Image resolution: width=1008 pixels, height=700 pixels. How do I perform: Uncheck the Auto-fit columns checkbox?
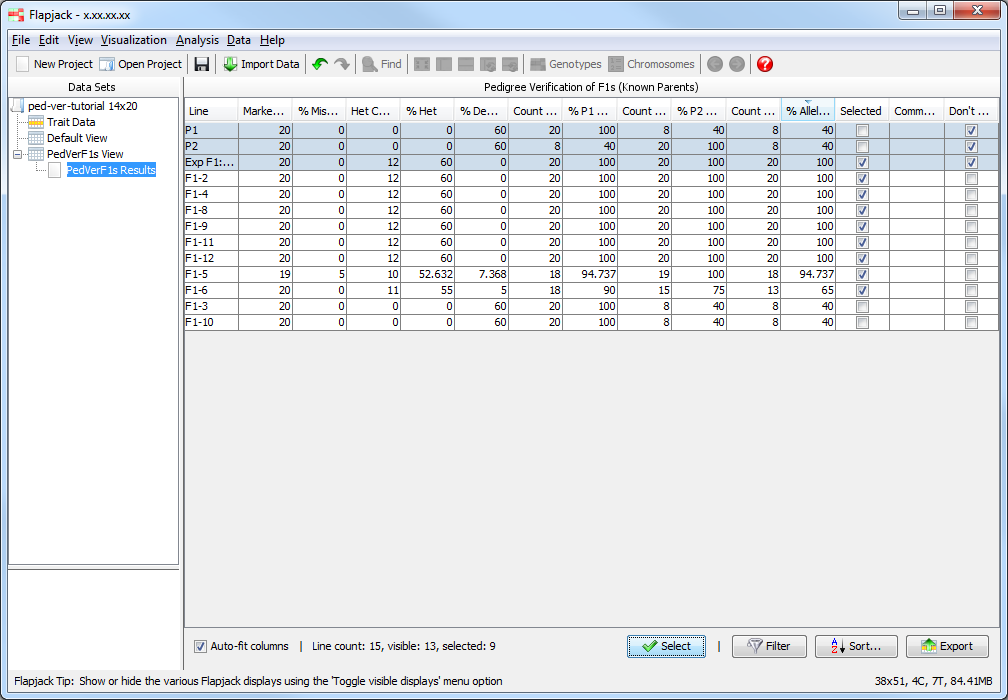(200, 647)
